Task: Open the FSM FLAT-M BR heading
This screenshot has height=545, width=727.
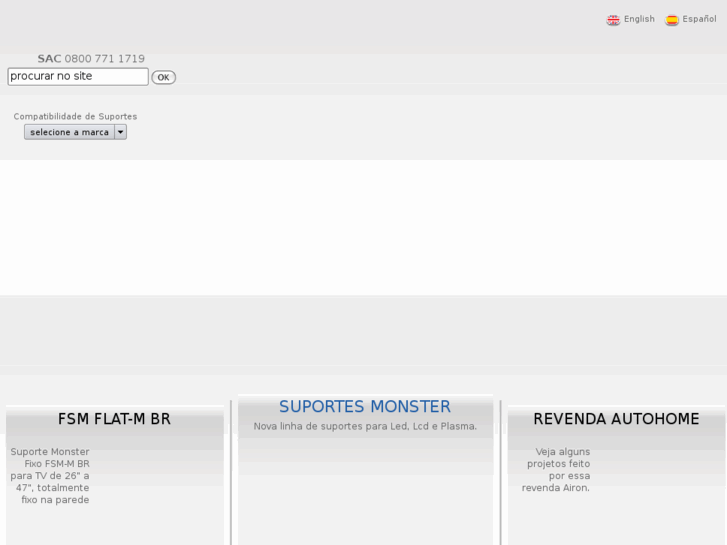Action: [x=114, y=419]
